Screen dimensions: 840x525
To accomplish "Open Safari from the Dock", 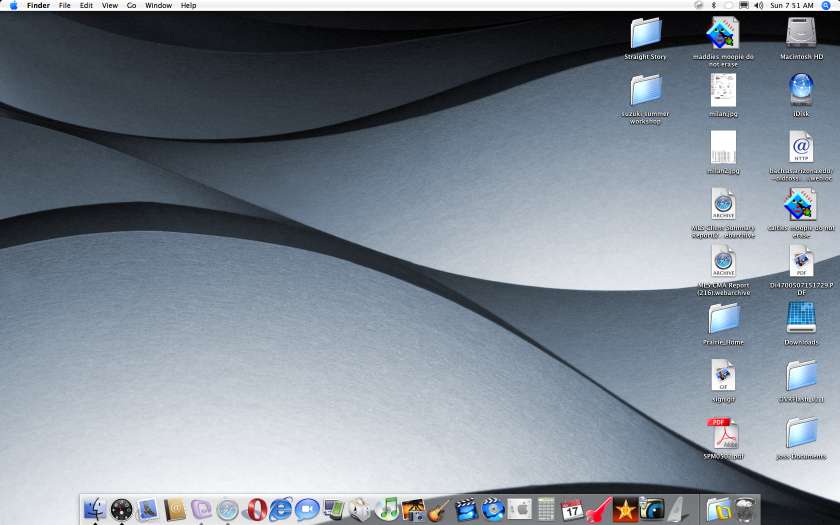I will [228, 509].
